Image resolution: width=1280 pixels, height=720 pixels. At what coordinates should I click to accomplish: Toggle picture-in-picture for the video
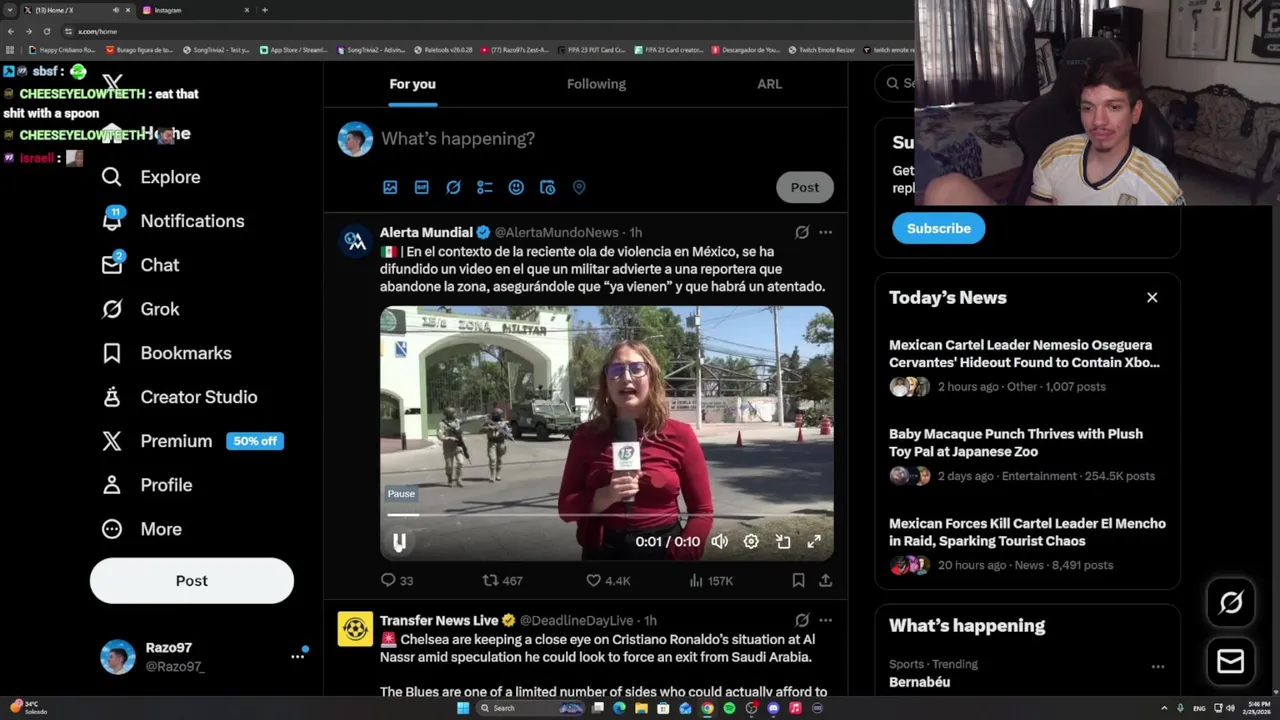pos(783,542)
